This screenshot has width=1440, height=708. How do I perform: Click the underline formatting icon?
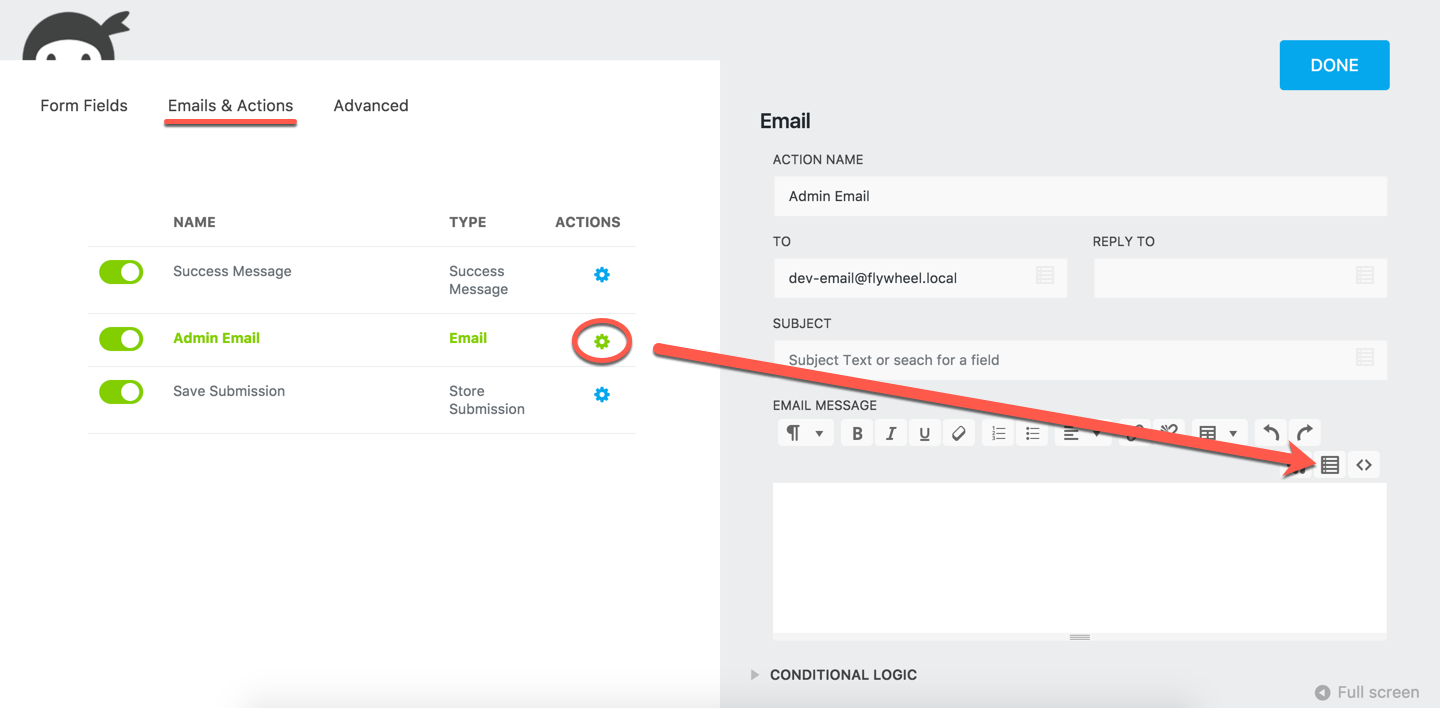[x=924, y=433]
